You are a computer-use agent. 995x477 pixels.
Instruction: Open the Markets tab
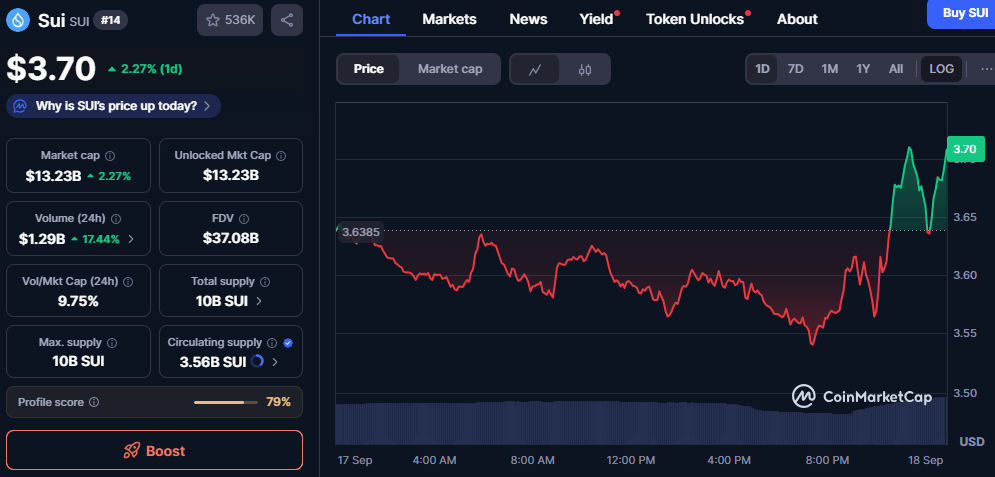tap(449, 19)
